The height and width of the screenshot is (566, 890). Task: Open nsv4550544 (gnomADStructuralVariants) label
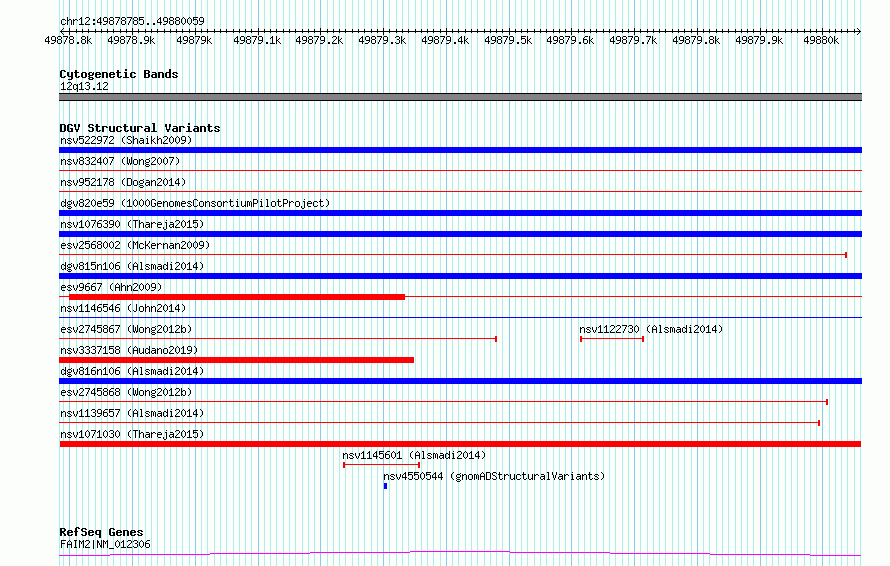click(x=494, y=476)
